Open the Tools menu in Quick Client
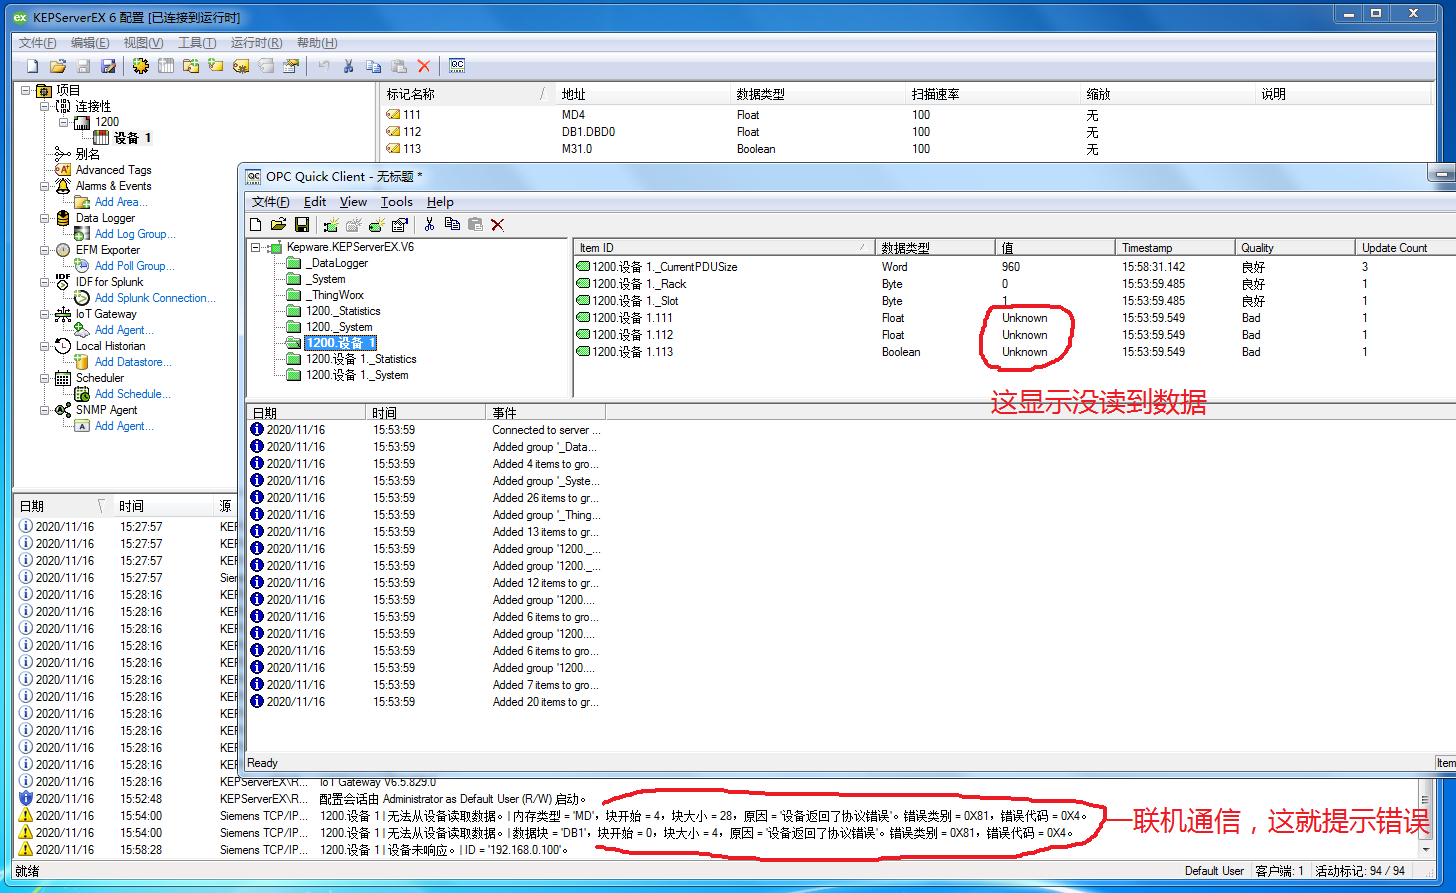 tap(396, 202)
